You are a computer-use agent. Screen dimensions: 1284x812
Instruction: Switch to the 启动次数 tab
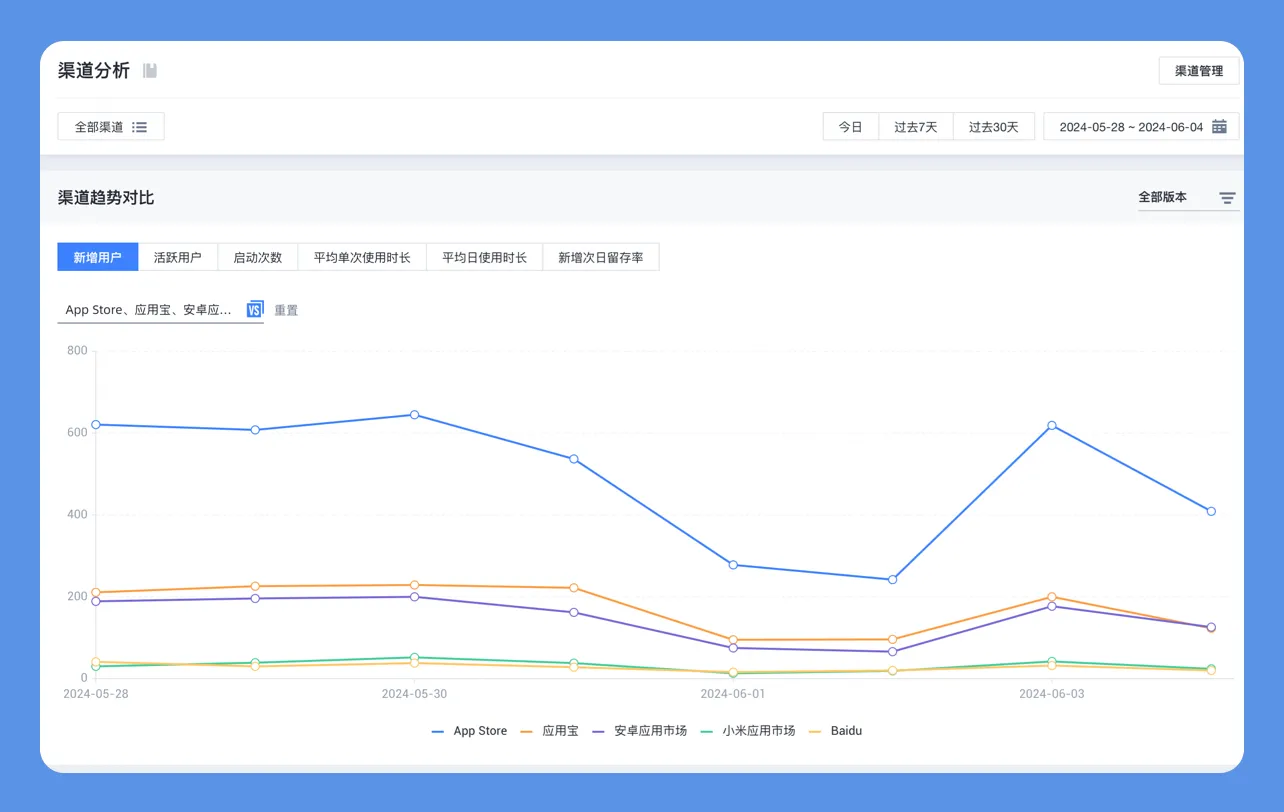click(258, 257)
